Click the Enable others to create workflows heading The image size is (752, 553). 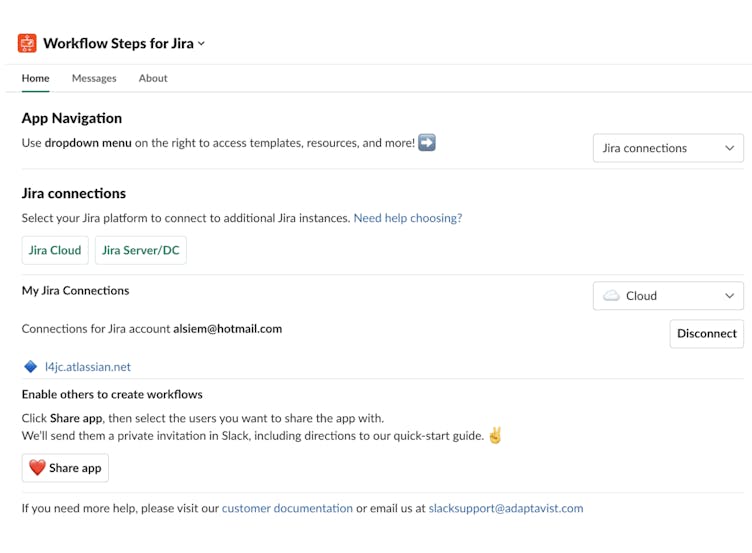click(112, 394)
